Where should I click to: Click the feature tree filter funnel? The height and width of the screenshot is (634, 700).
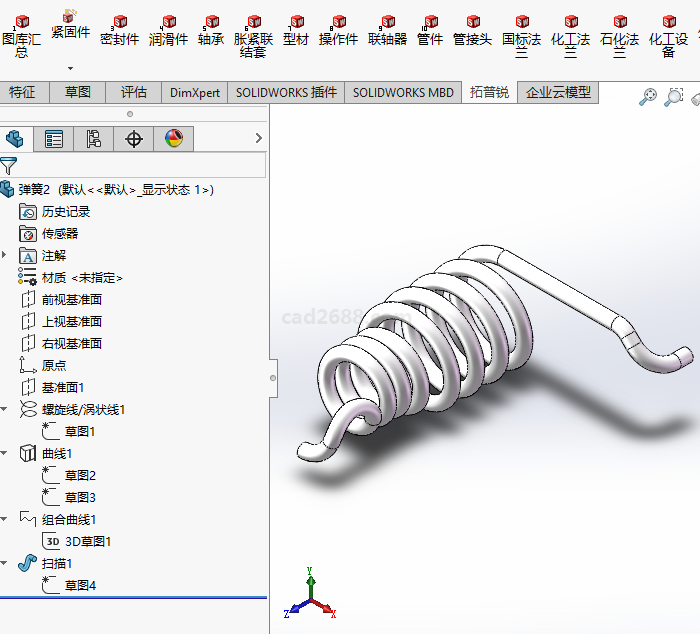point(9,166)
